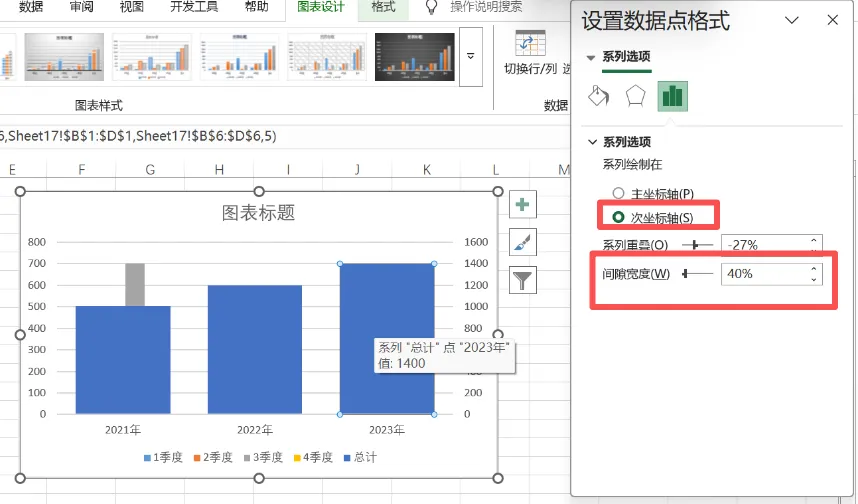The height and width of the screenshot is (504, 858).
Task: Click the gray 3季度 bar for 2021年
Action: coord(135,285)
